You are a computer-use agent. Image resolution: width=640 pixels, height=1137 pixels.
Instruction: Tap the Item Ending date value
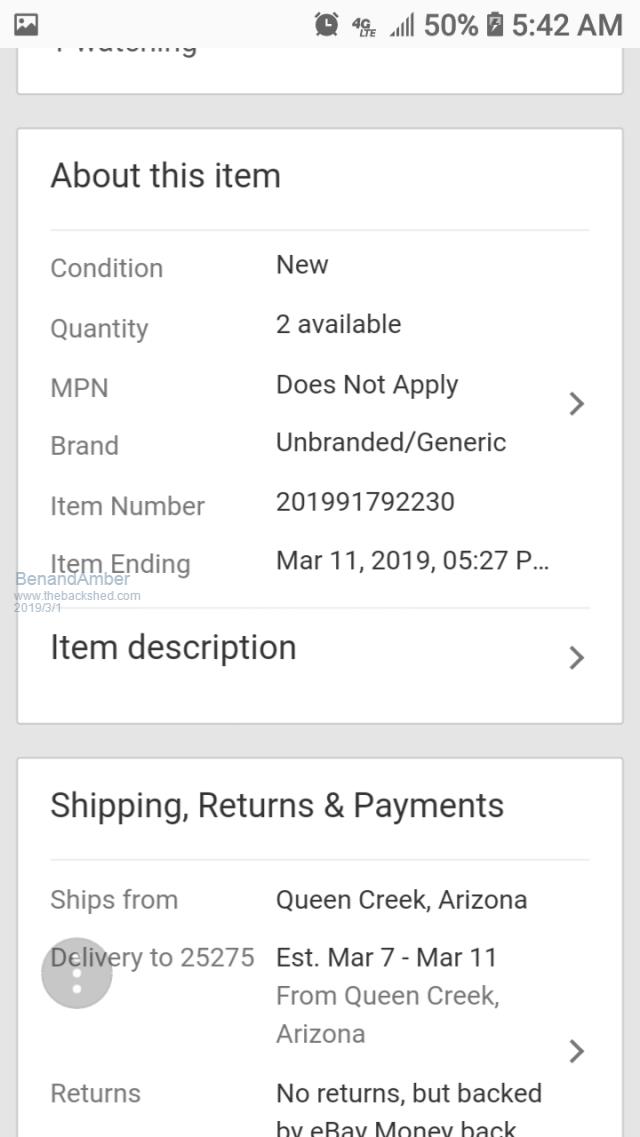click(412, 561)
